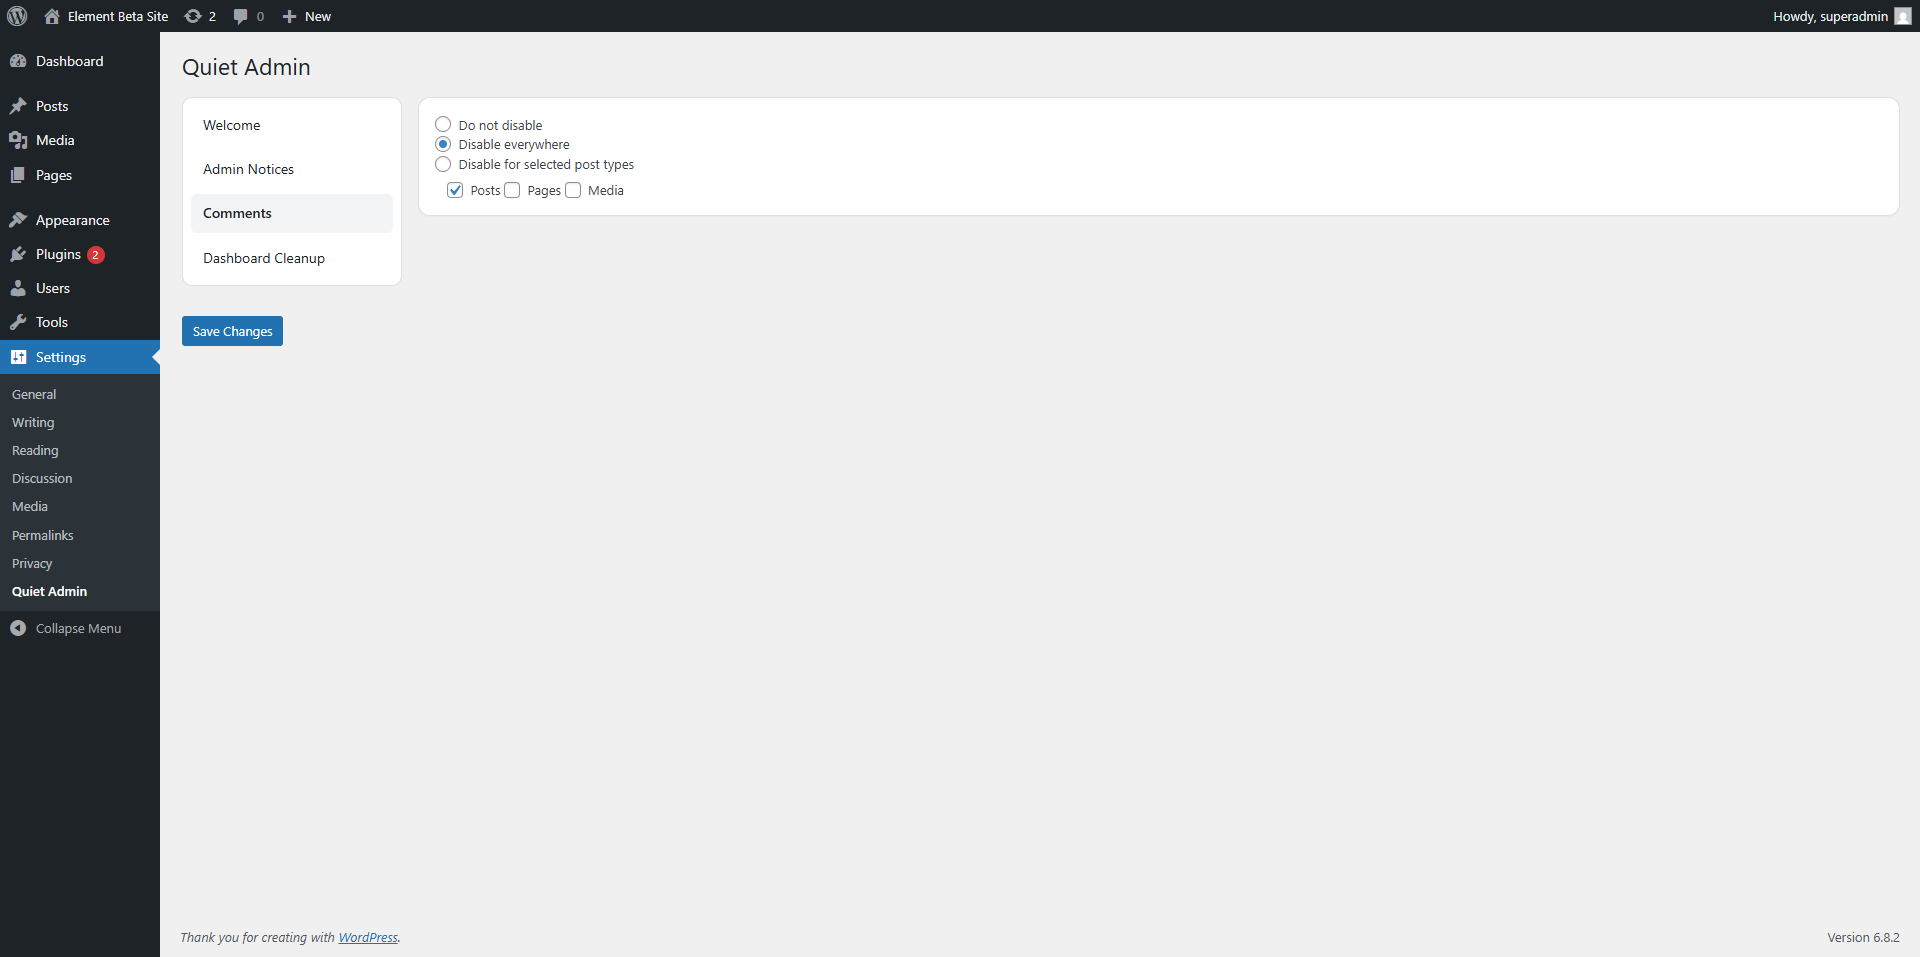Follow the WordPress footer link
The image size is (1920, 957).
[x=368, y=937]
